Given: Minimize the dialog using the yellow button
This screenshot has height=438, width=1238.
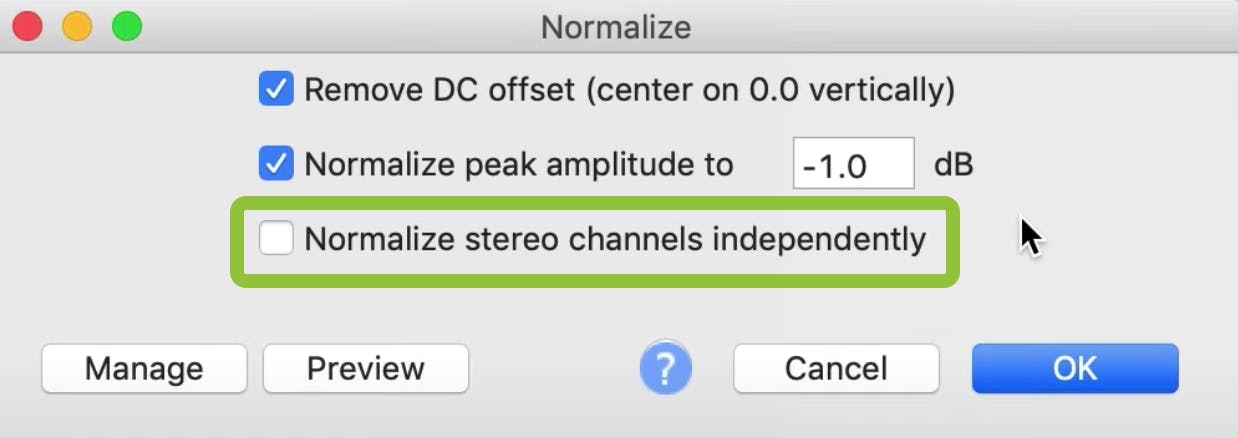Looking at the screenshot, I should 77,26.
